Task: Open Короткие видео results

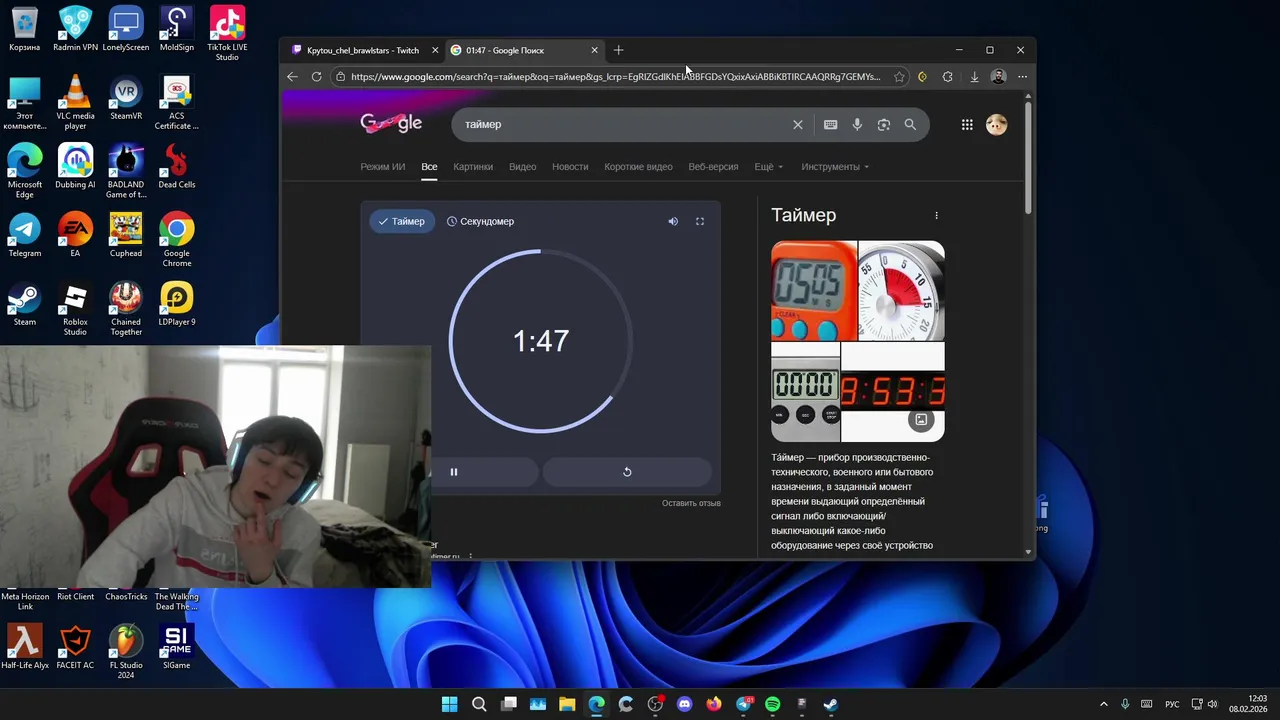Action: click(638, 167)
